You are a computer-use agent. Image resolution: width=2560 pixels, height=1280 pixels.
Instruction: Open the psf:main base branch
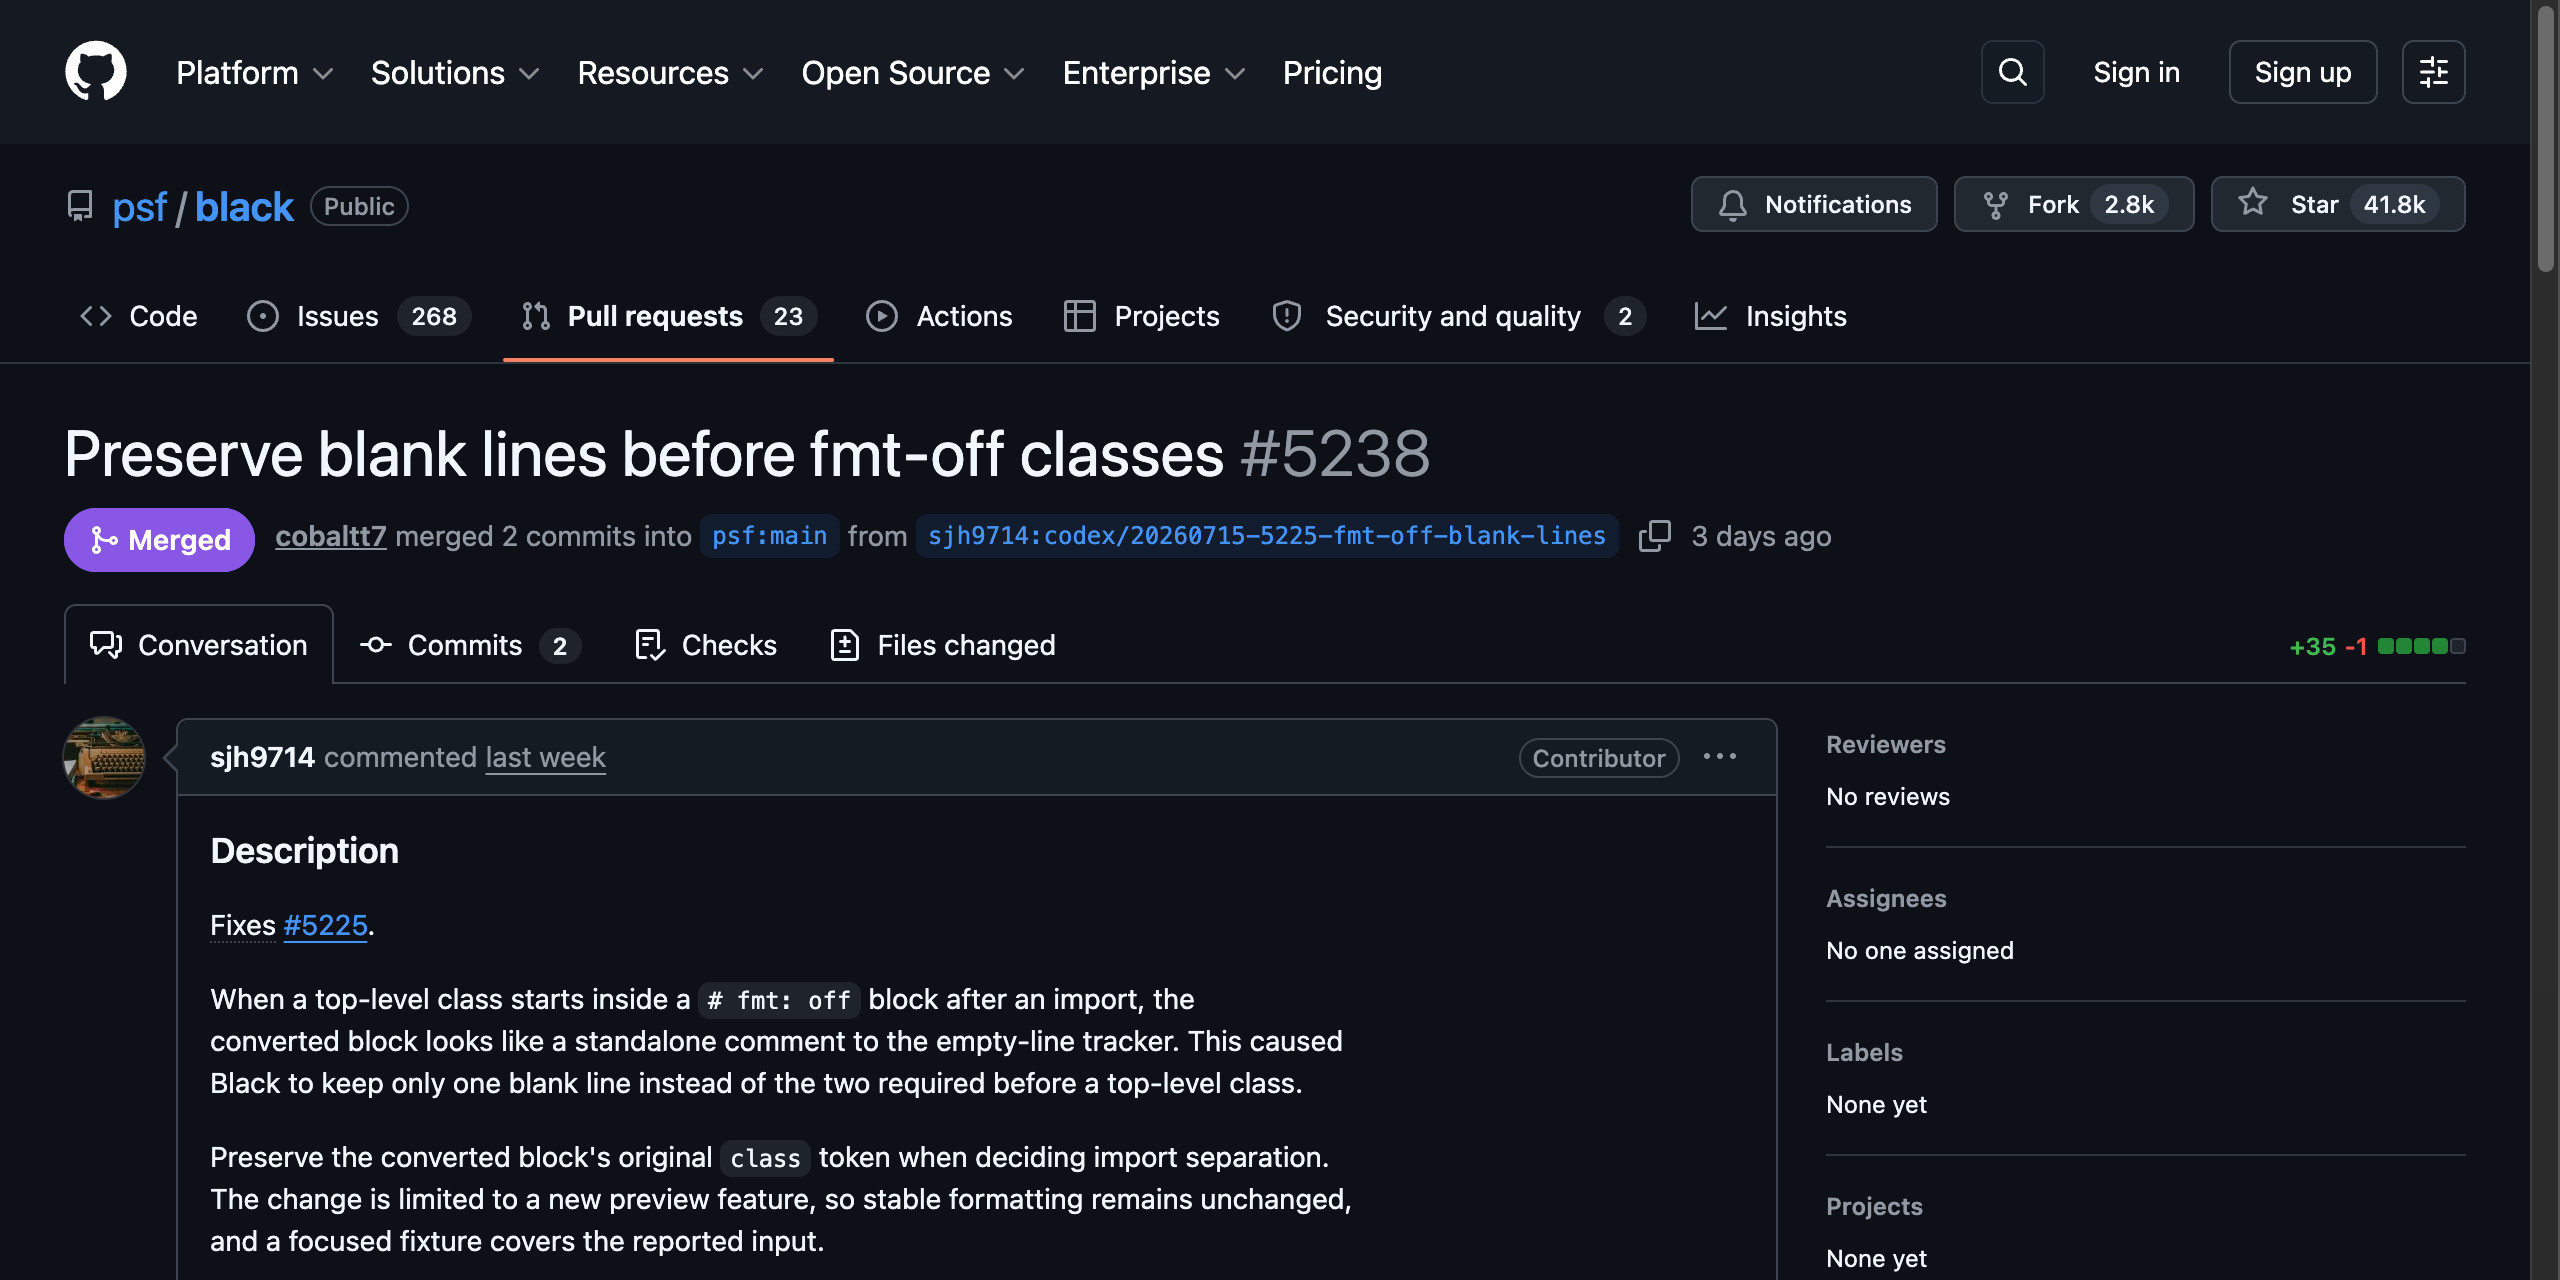(769, 536)
